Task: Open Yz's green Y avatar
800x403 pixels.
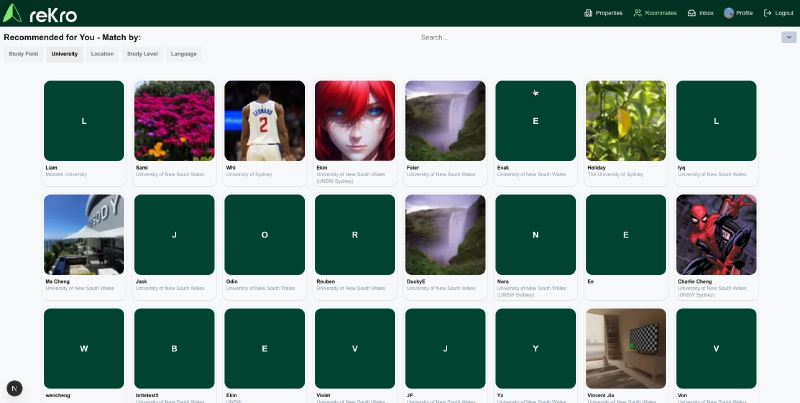Action: click(536, 348)
